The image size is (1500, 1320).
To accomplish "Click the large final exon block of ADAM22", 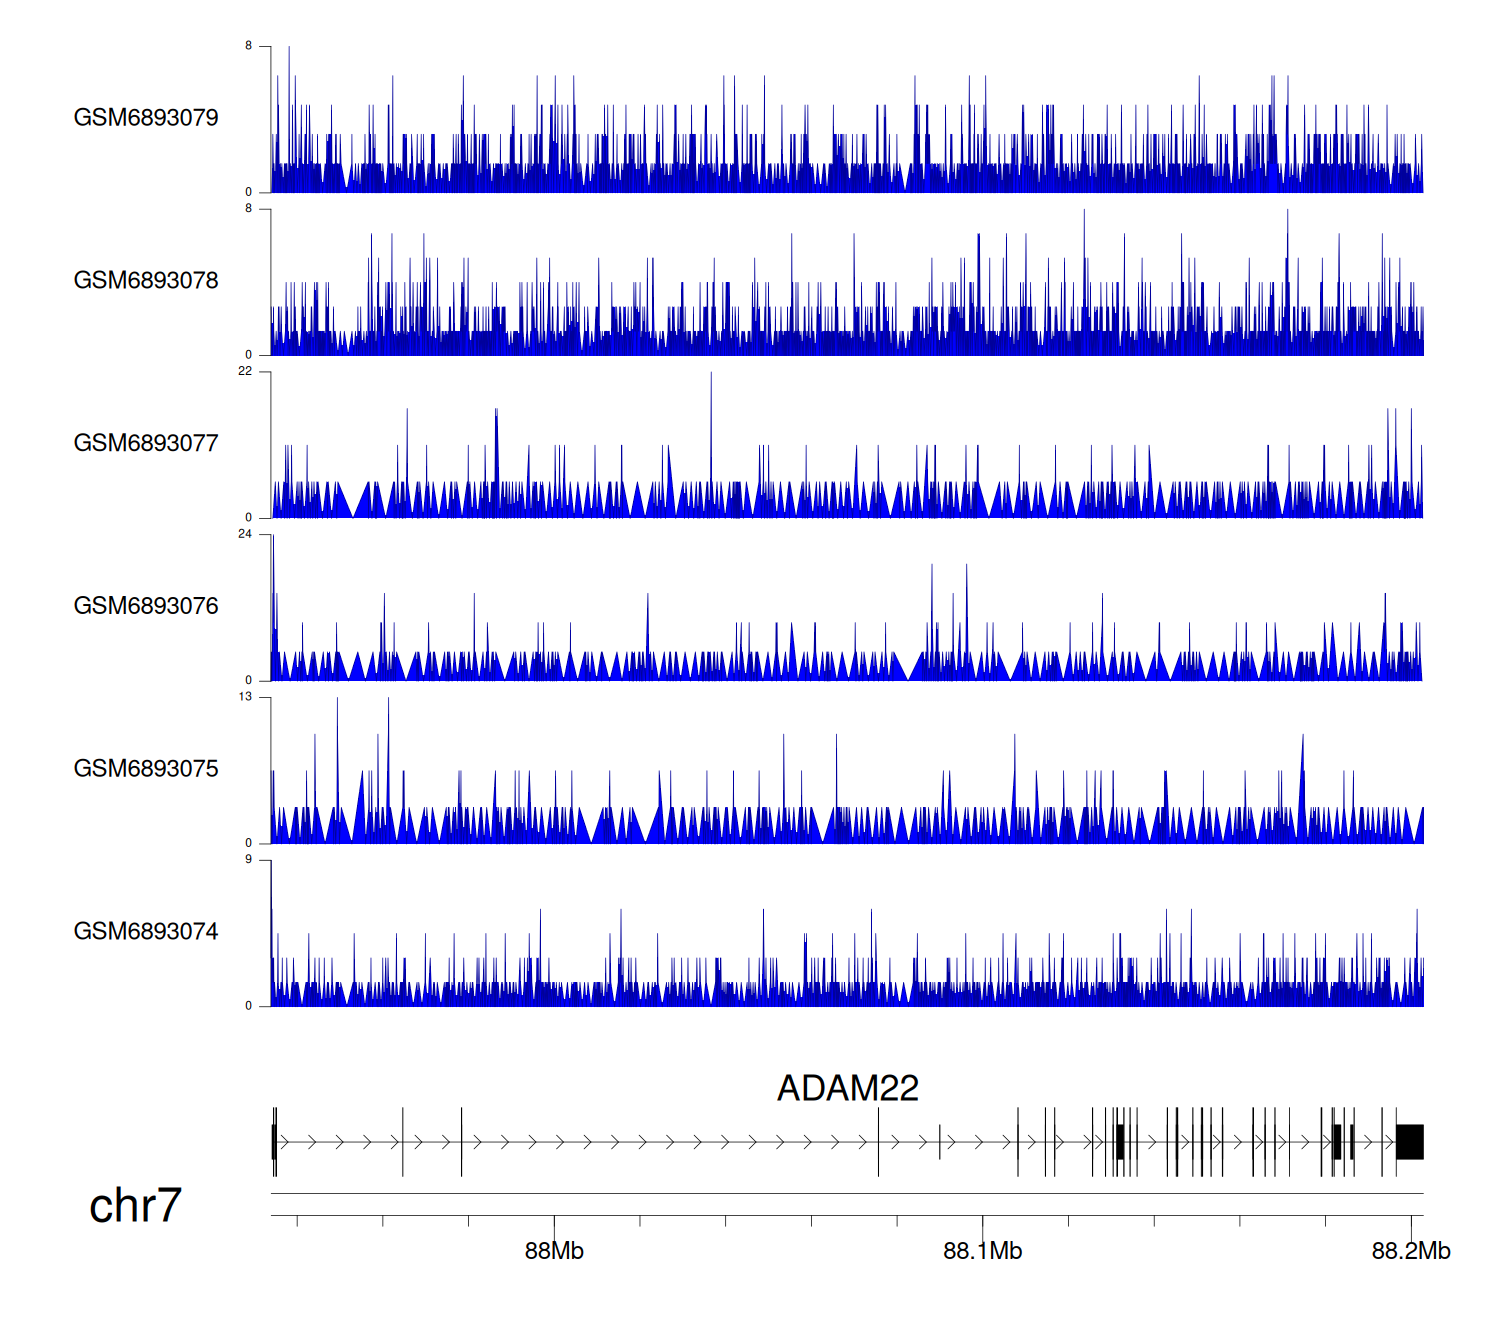I will (1409, 1142).
